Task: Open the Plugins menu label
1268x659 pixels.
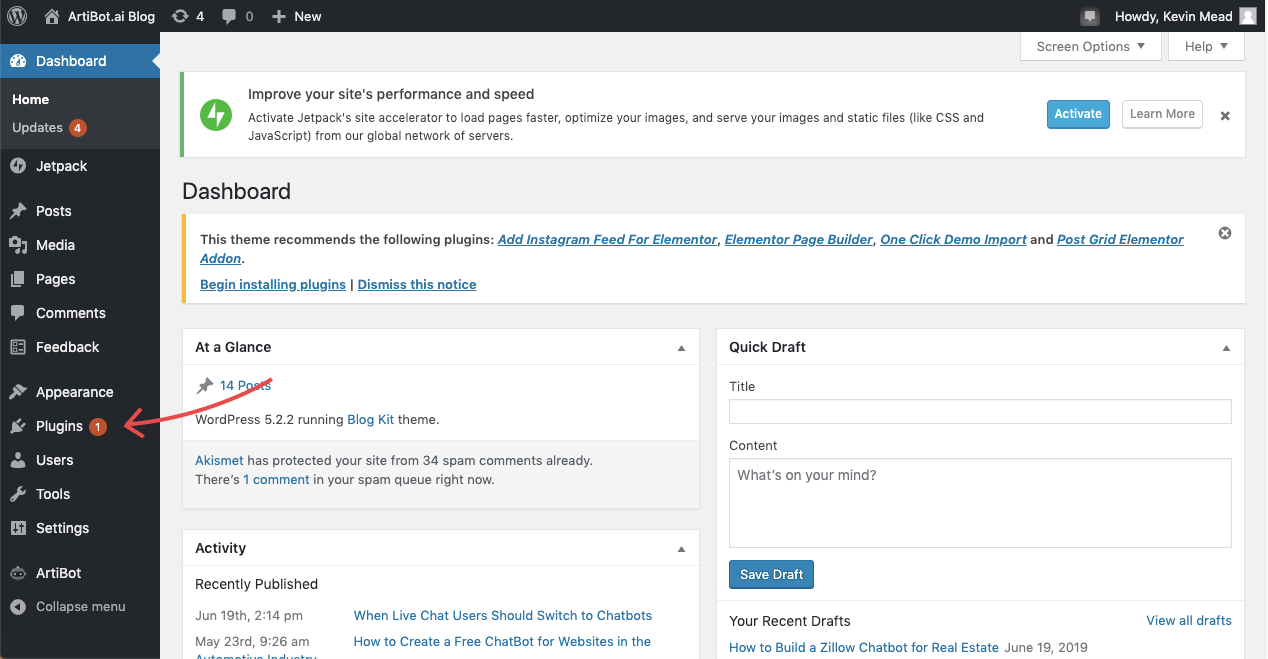Action: coord(60,426)
